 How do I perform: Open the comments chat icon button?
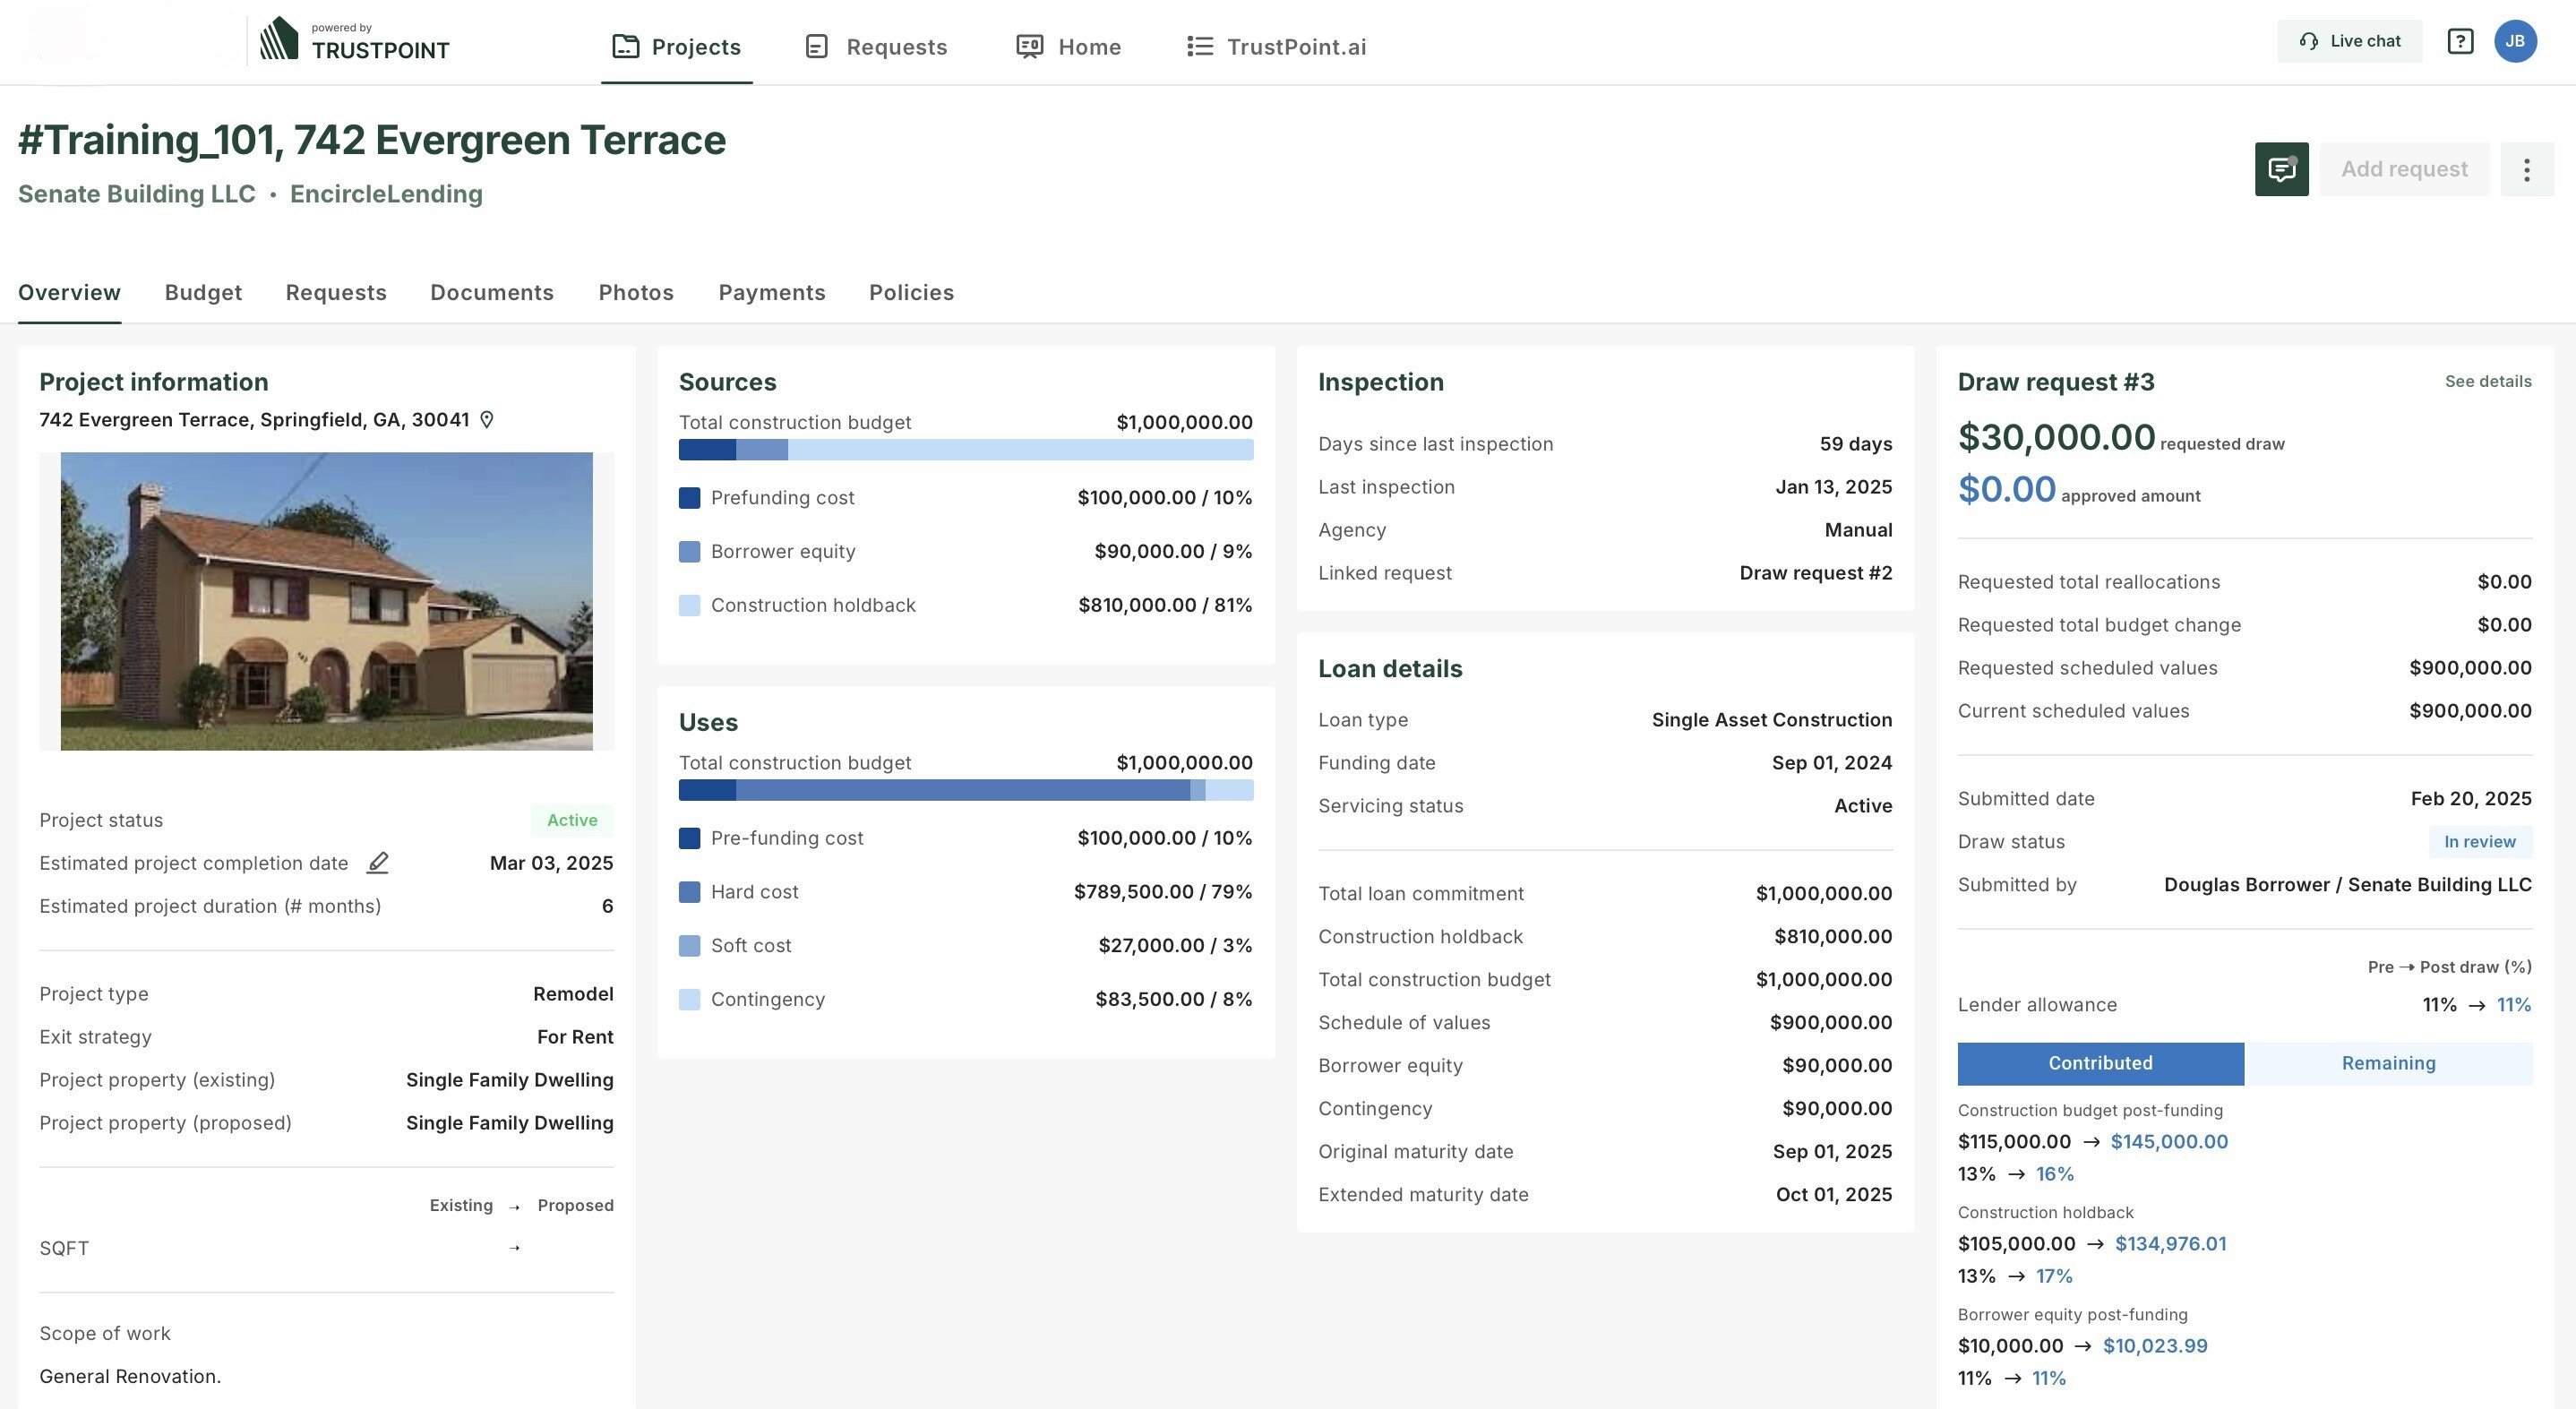tap(2281, 169)
